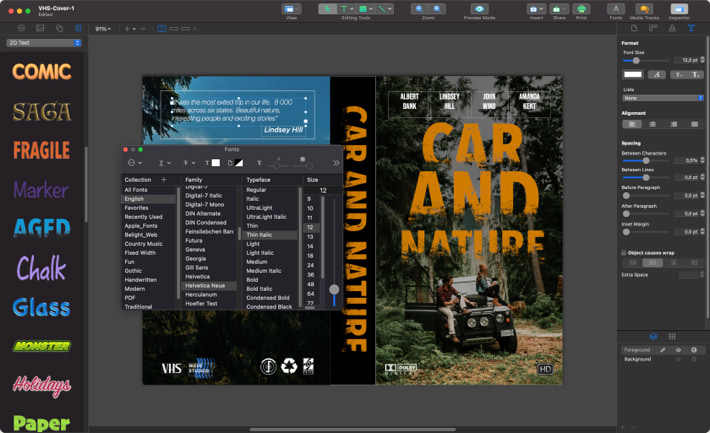Viewport: 710px width, 433px height.
Task: Open the View toolbar dropdown
Action: (x=291, y=9)
